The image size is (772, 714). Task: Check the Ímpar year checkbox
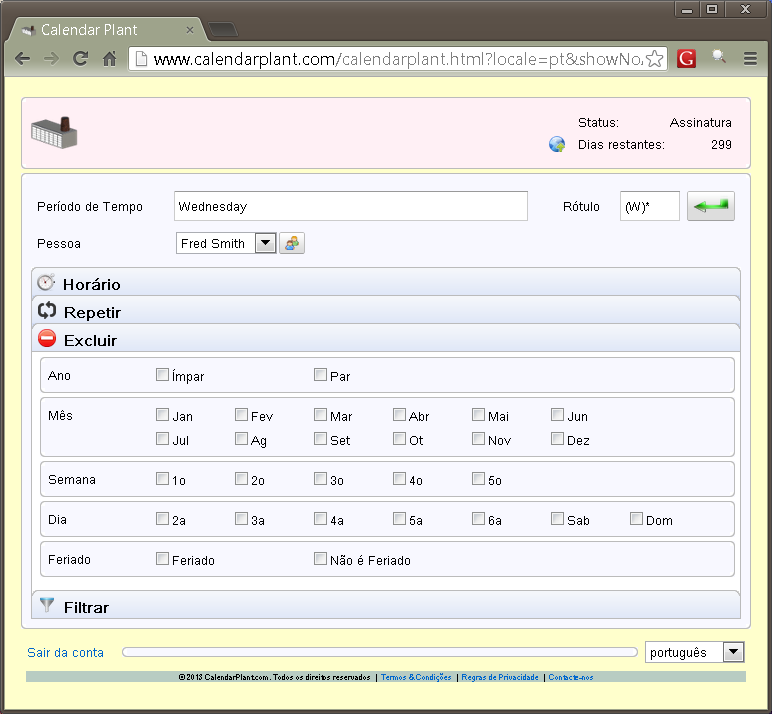[x=162, y=375]
